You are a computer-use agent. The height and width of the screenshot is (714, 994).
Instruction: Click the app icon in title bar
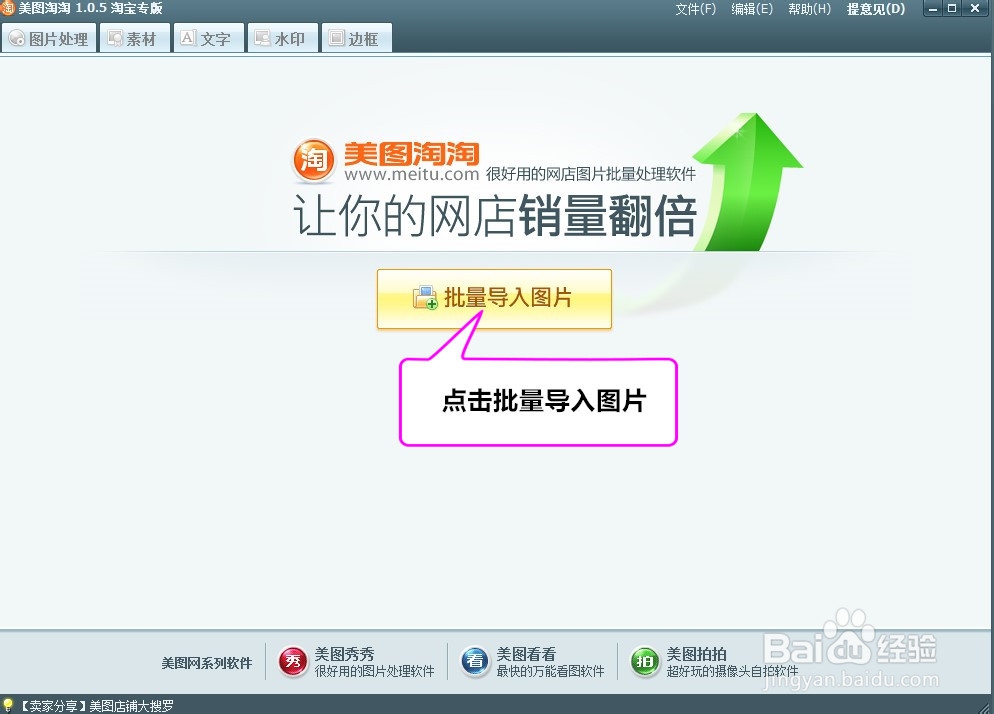coord(8,8)
